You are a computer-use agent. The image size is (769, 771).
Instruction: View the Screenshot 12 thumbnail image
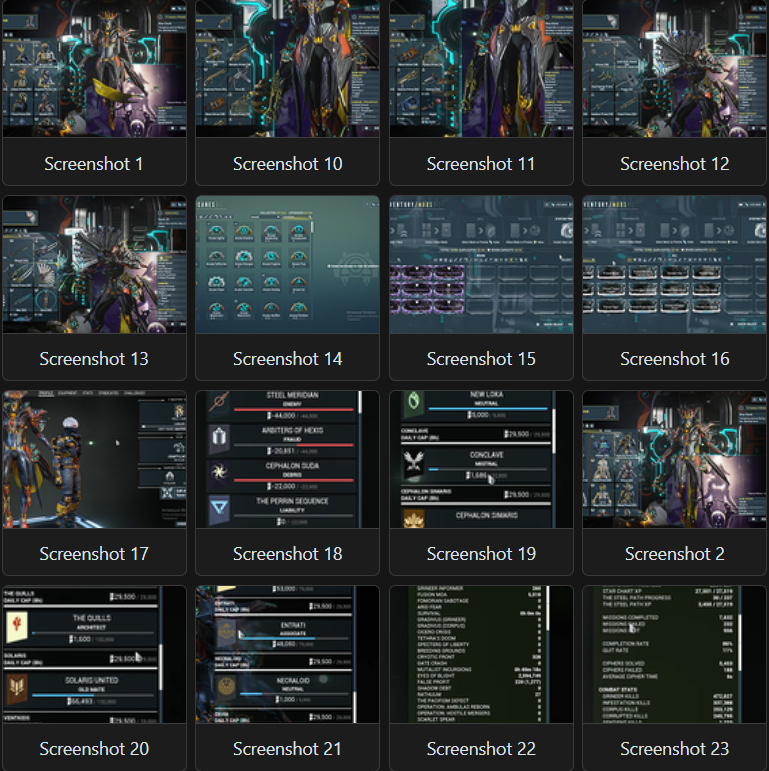(674, 68)
